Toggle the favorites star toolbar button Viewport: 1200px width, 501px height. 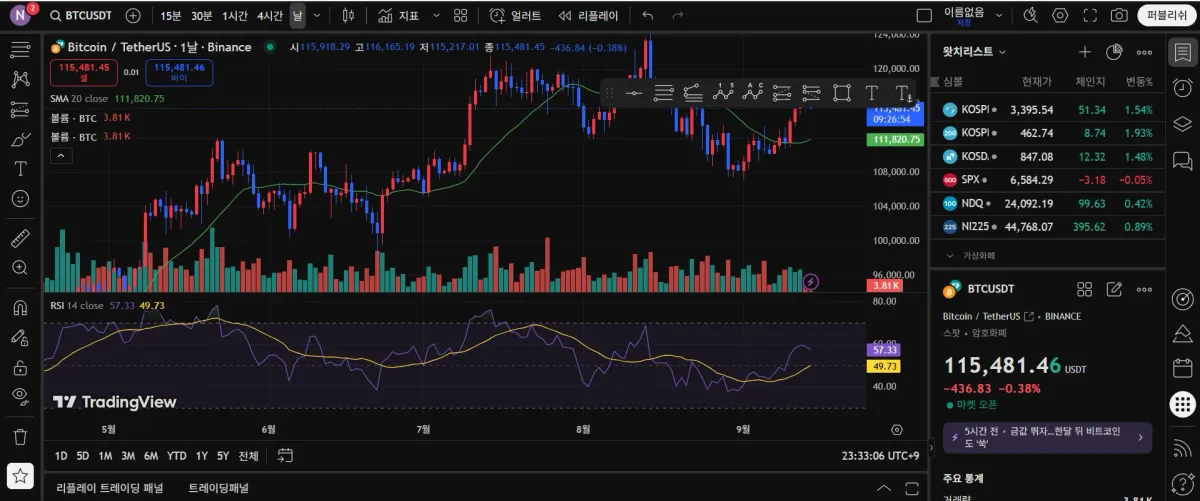pos(20,476)
